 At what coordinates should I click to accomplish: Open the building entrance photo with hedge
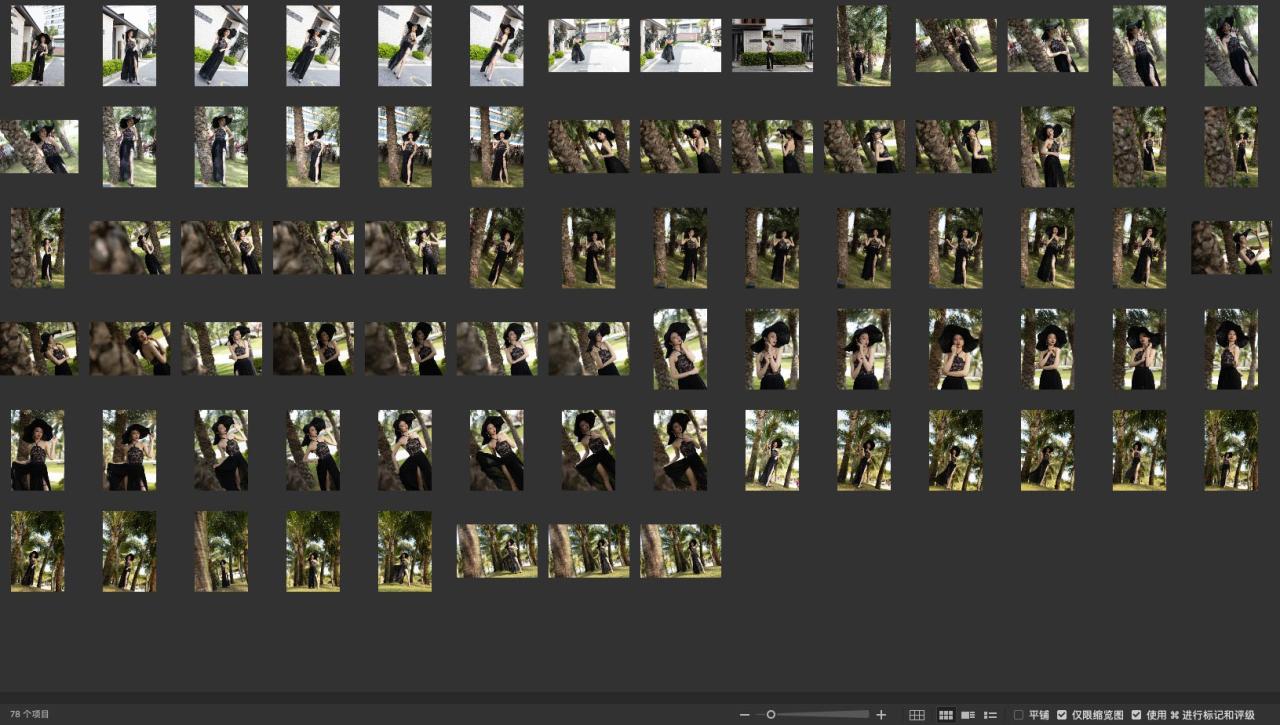point(772,46)
